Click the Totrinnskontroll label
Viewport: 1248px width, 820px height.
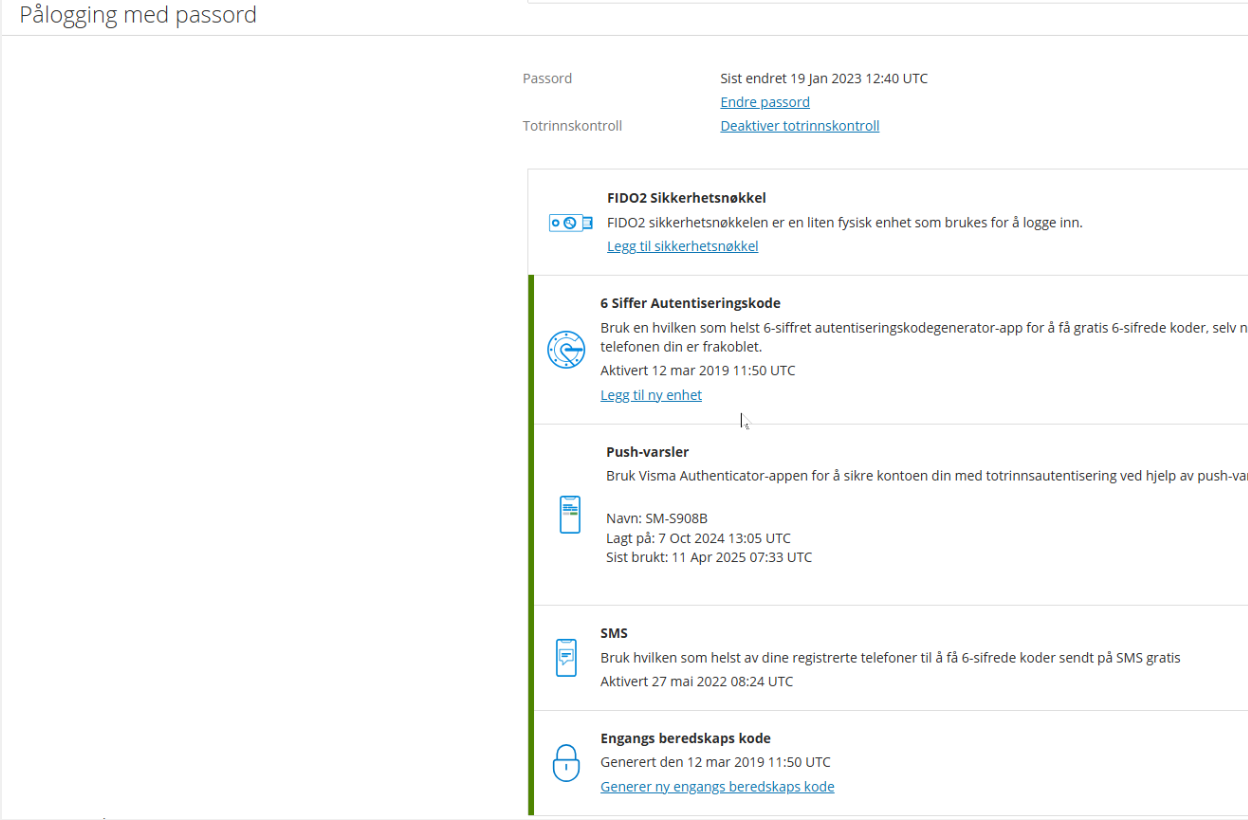tap(572, 126)
